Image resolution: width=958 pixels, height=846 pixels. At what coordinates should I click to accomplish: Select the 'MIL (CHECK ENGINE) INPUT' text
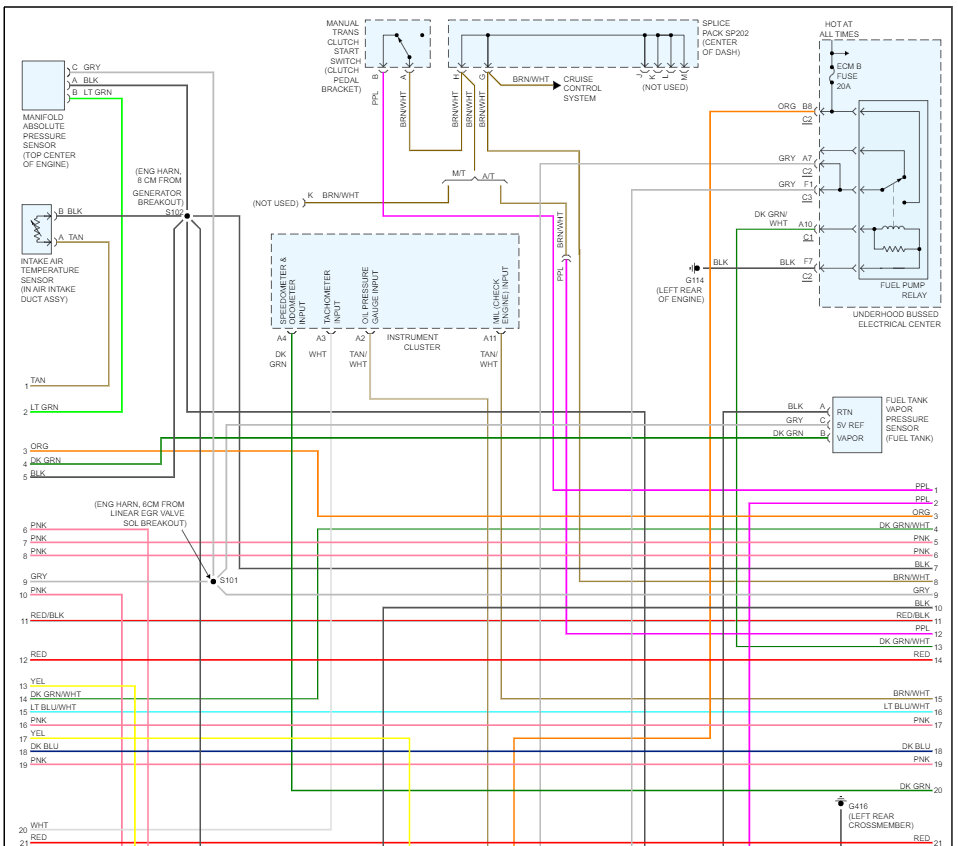click(x=500, y=295)
